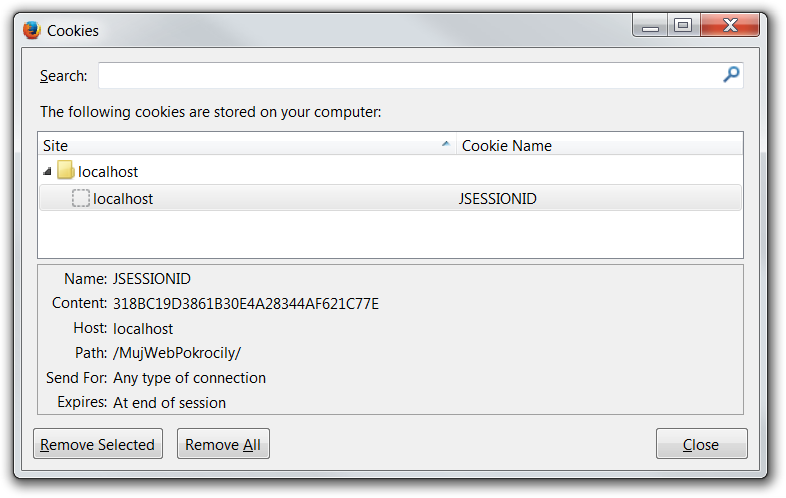Image resolution: width=786 pixels, height=498 pixels.
Task: Minimize the Cookies window
Action: (652, 27)
